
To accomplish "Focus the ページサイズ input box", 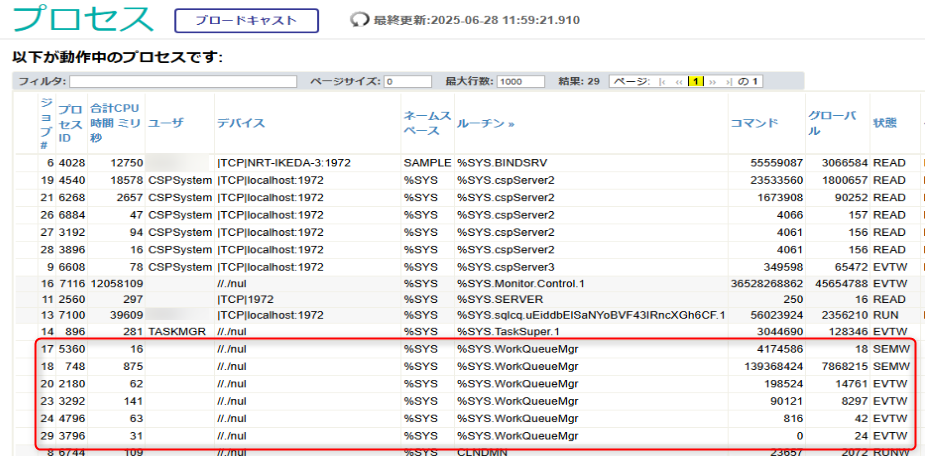I will [x=408, y=82].
